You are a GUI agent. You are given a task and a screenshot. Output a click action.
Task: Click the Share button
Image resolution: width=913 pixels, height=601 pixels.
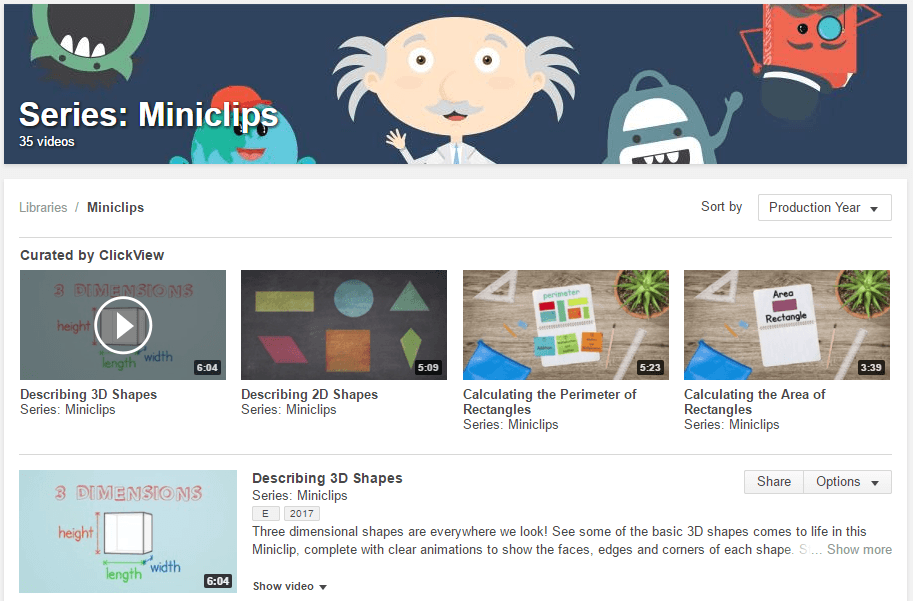click(x=773, y=482)
